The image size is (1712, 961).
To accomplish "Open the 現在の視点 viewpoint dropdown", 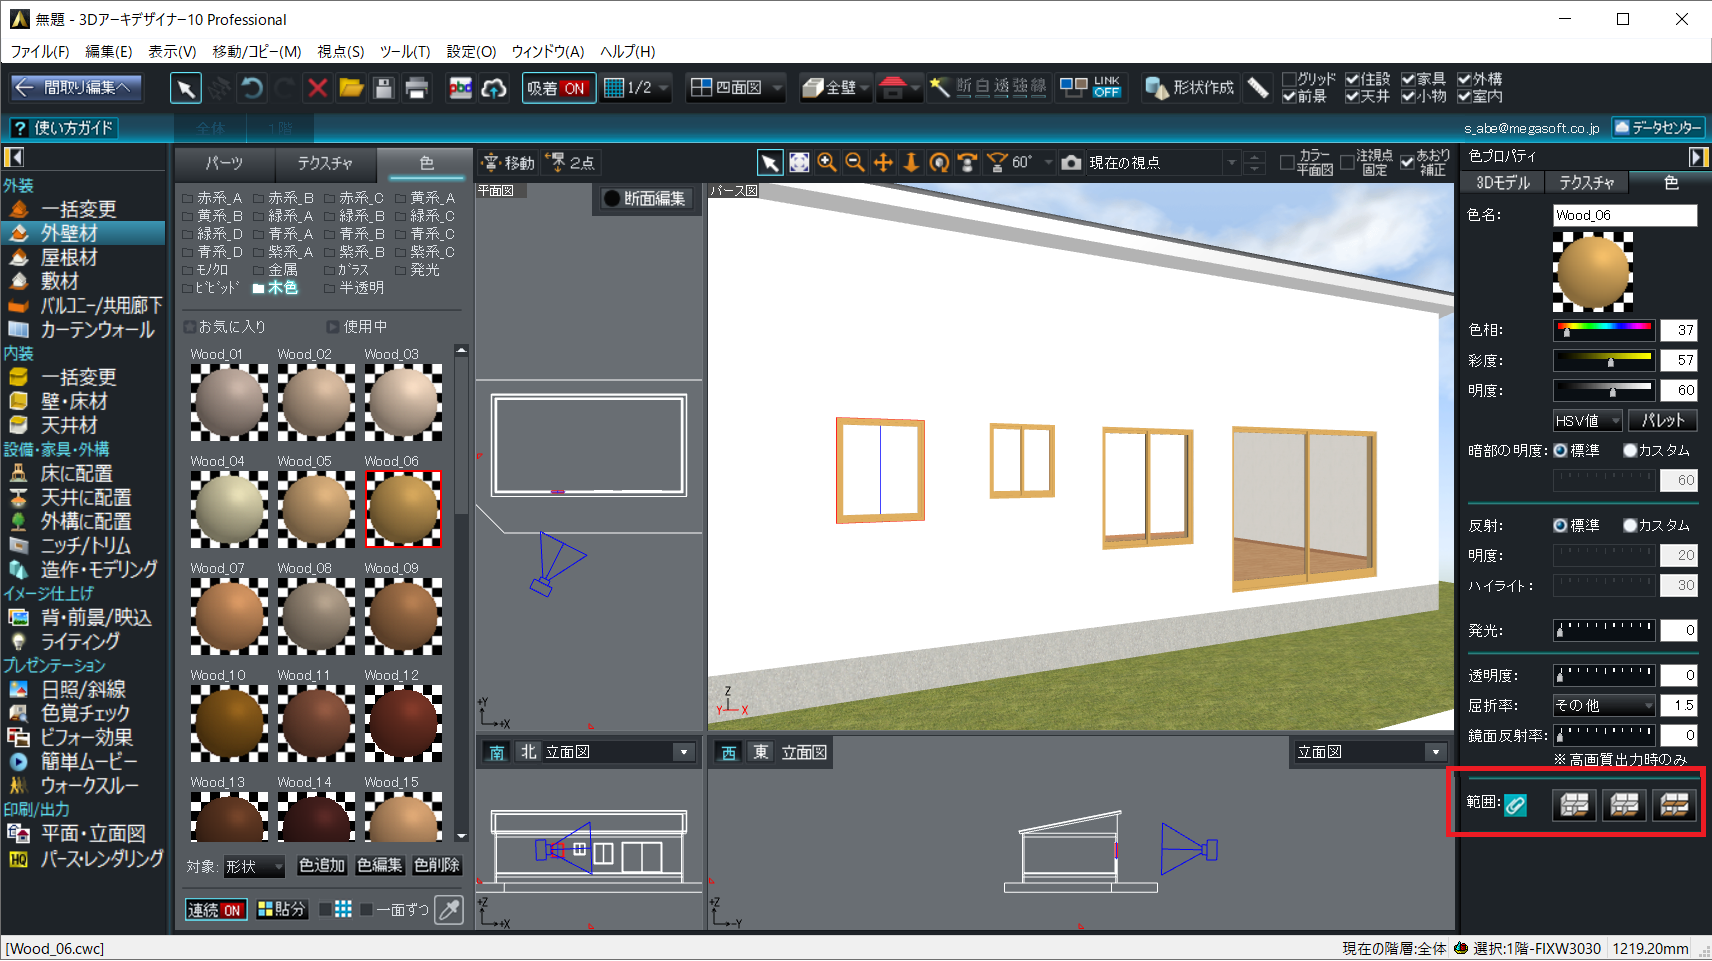I will coord(1231,162).
